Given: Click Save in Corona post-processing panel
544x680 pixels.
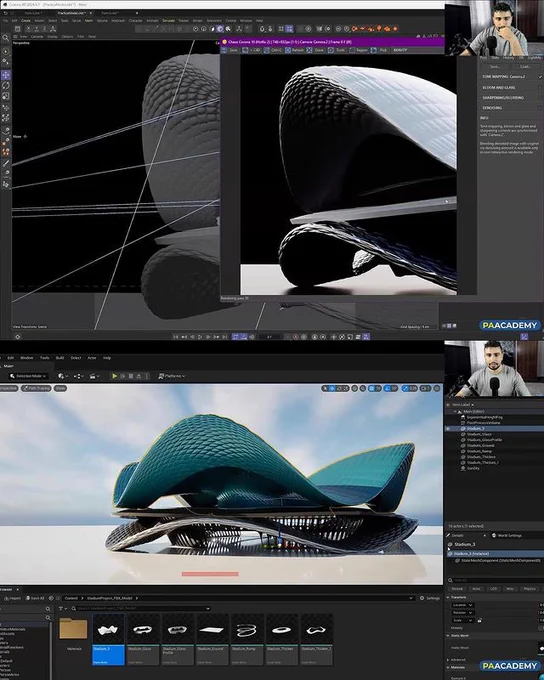Looking at the screenshot, I should pos(495,66).
